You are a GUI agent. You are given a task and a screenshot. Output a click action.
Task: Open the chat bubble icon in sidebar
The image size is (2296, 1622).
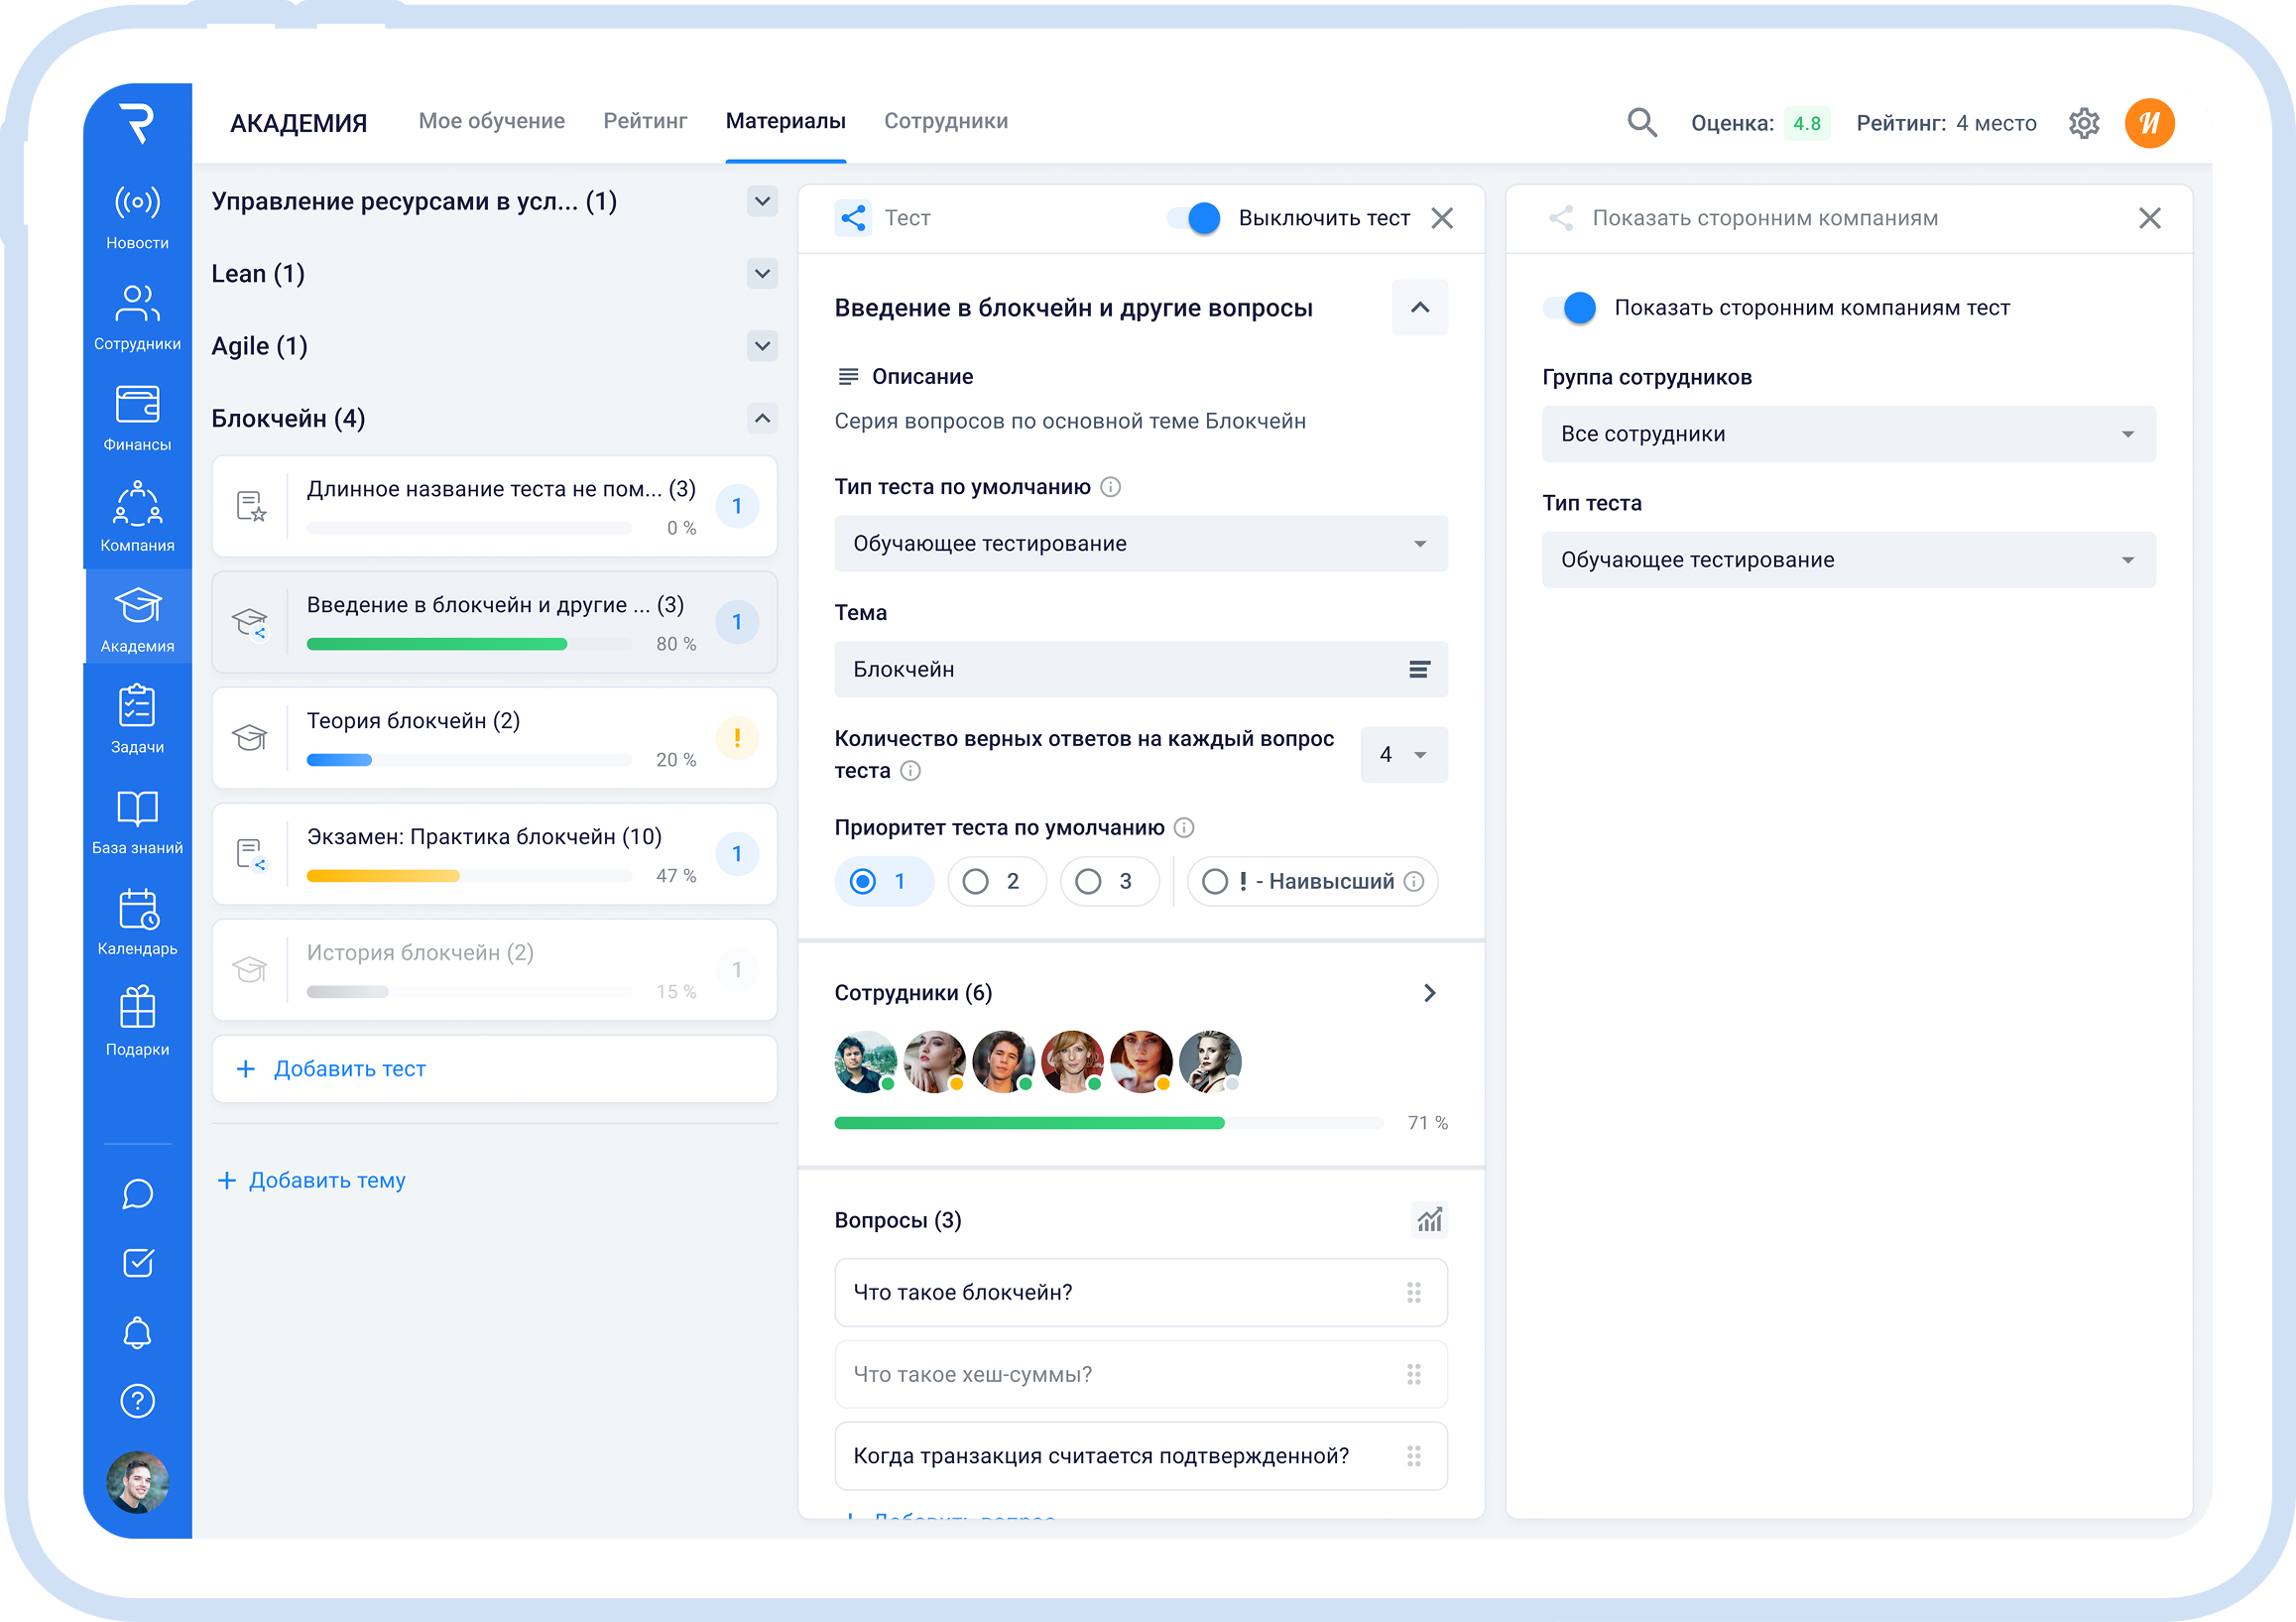click(x=137, y=1194)
